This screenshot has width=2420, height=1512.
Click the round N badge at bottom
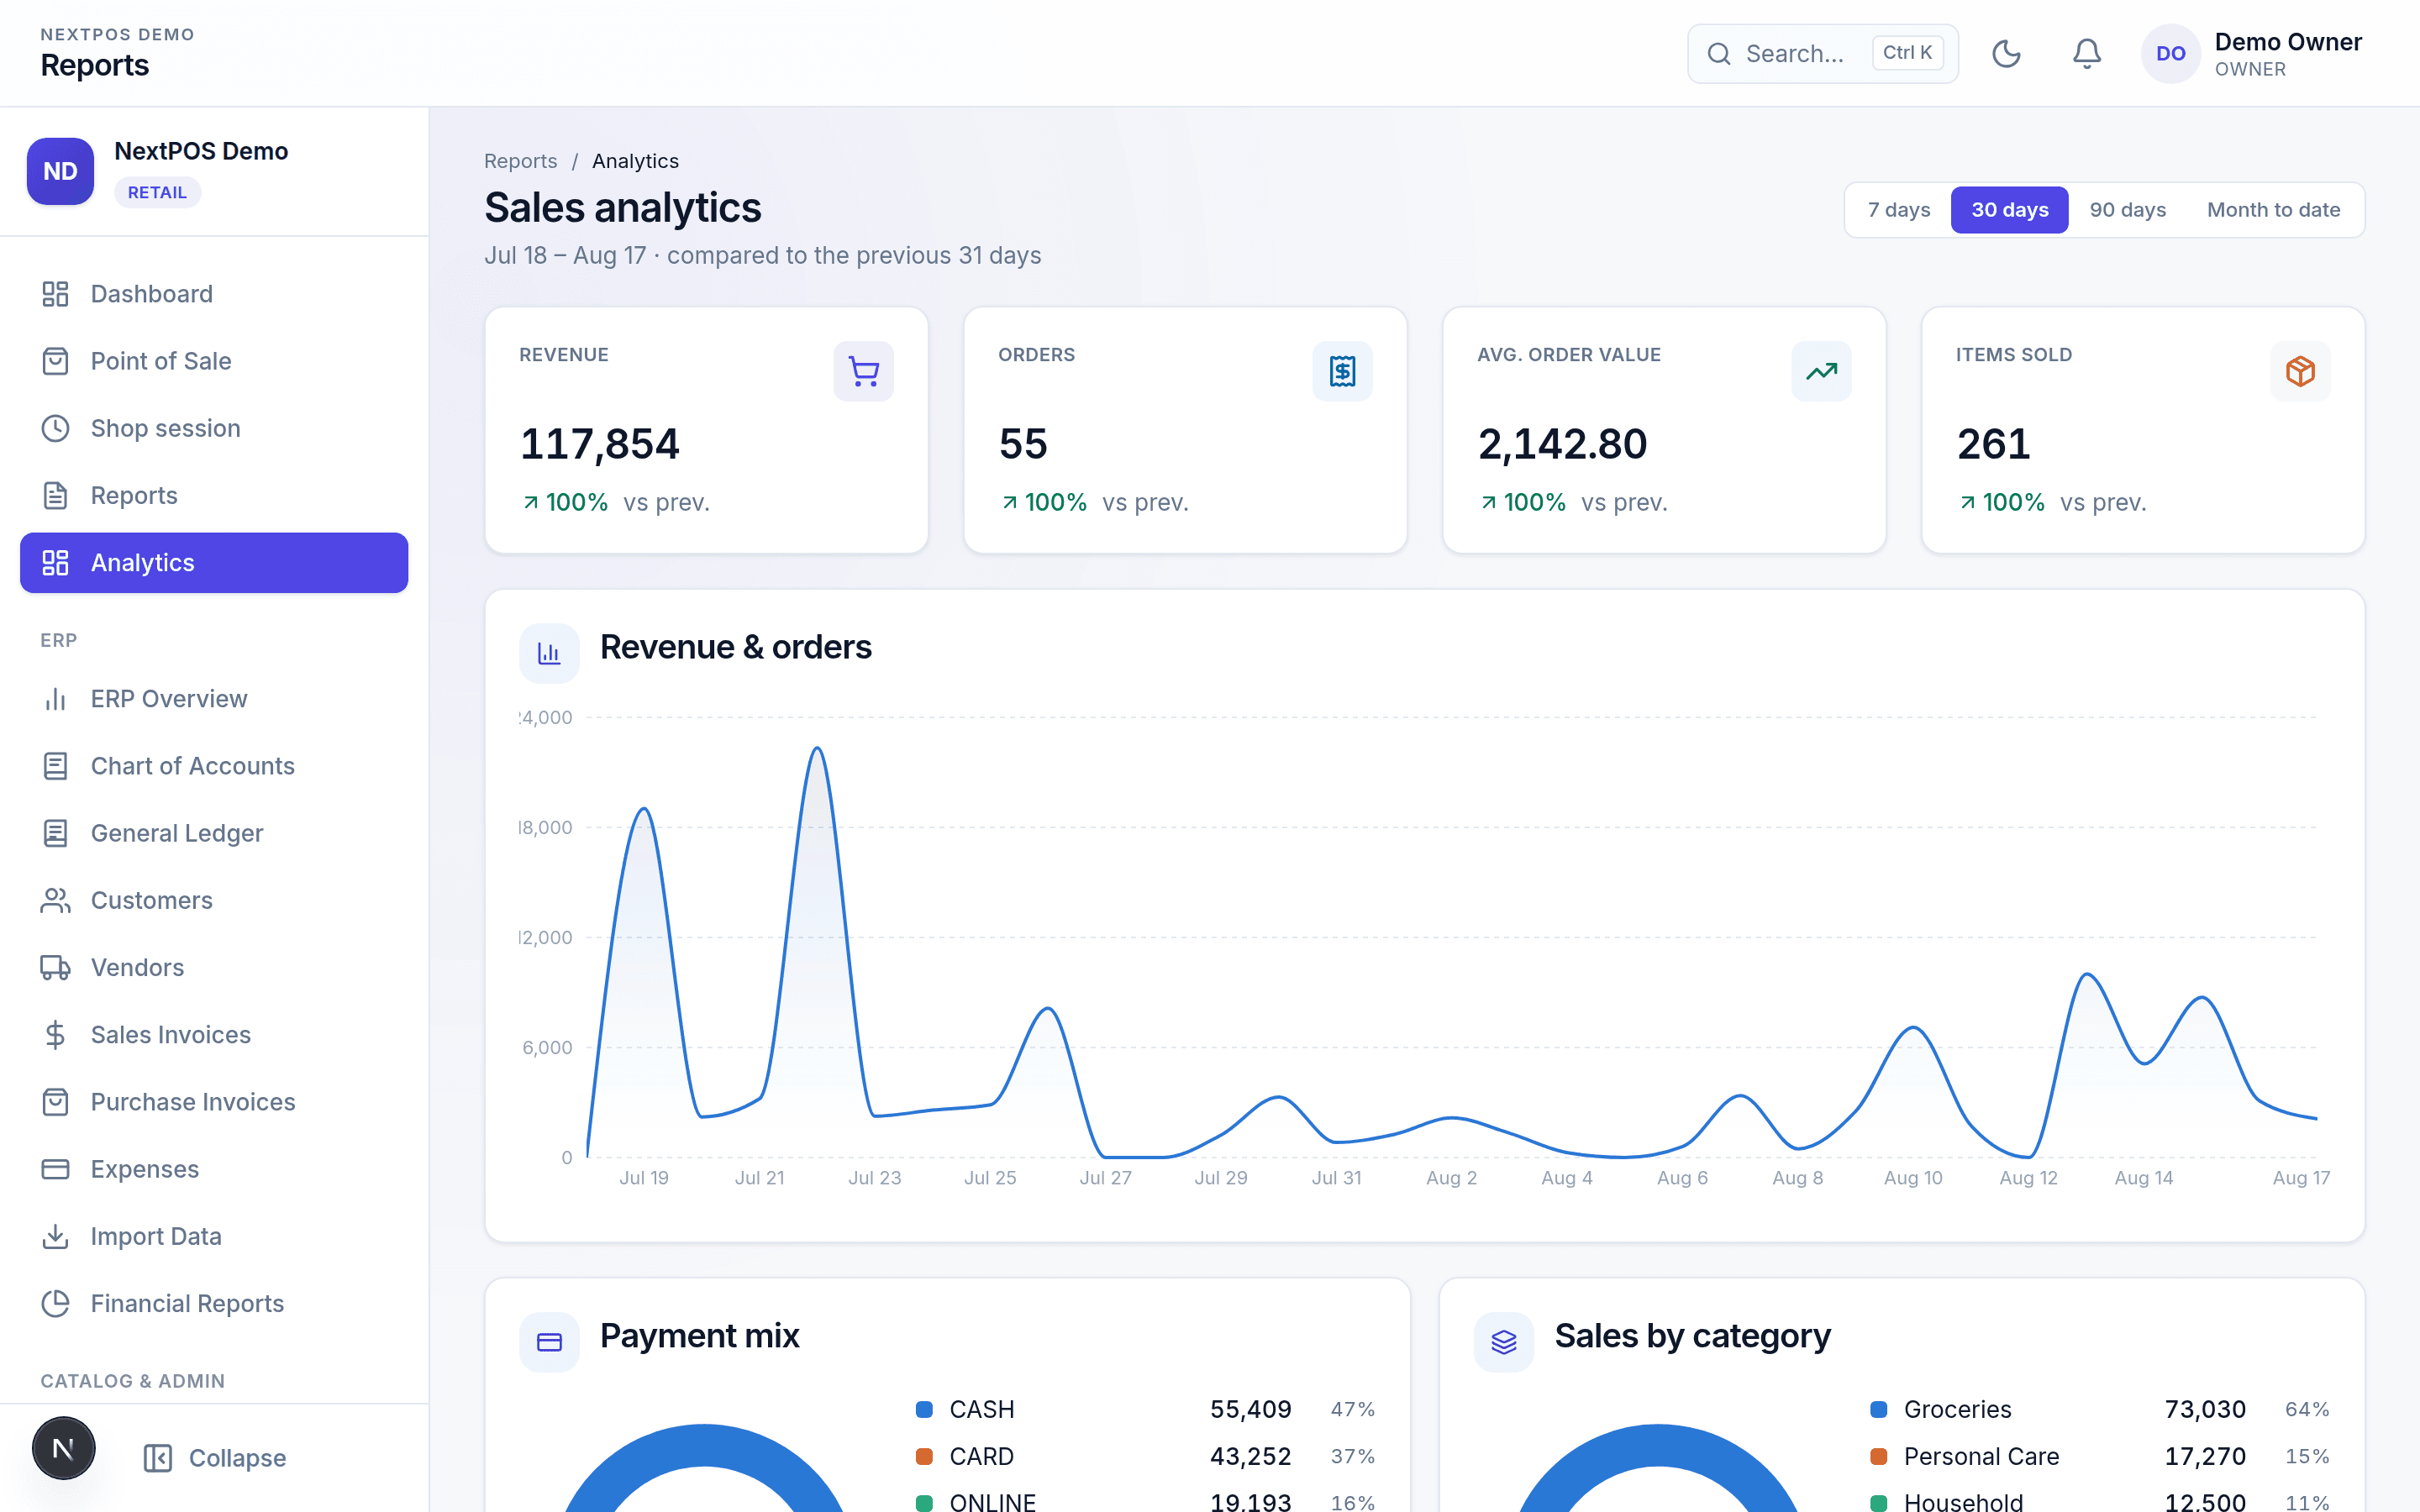tap(63, 1448)
